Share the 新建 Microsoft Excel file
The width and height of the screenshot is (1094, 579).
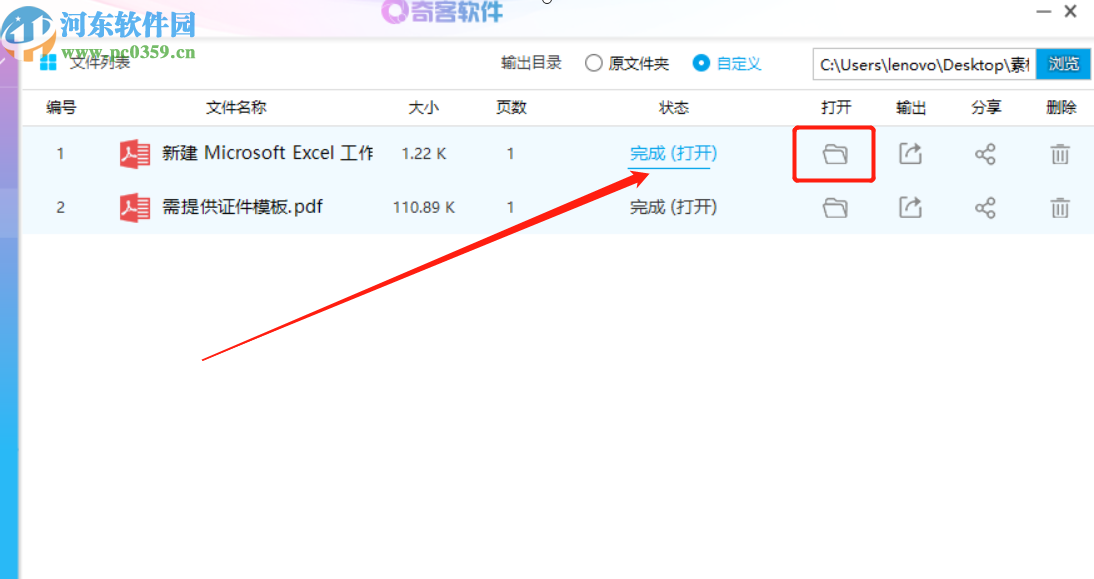pos(985,154)
